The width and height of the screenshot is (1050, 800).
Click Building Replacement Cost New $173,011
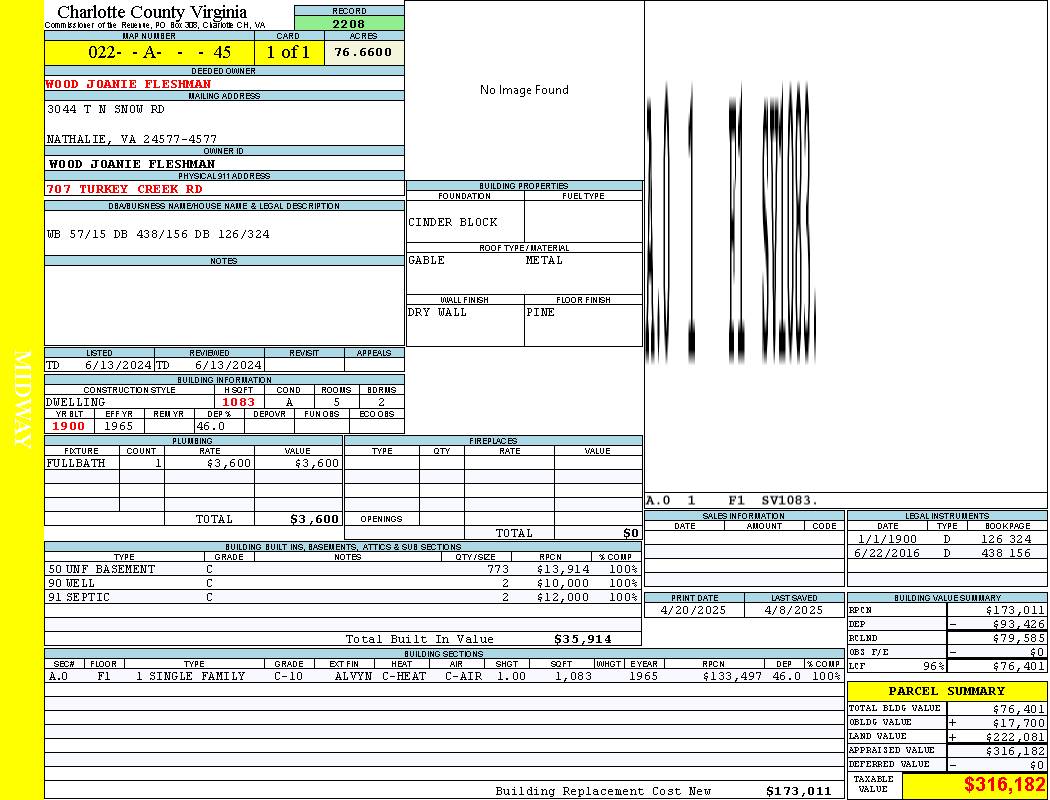click(799, 791)
